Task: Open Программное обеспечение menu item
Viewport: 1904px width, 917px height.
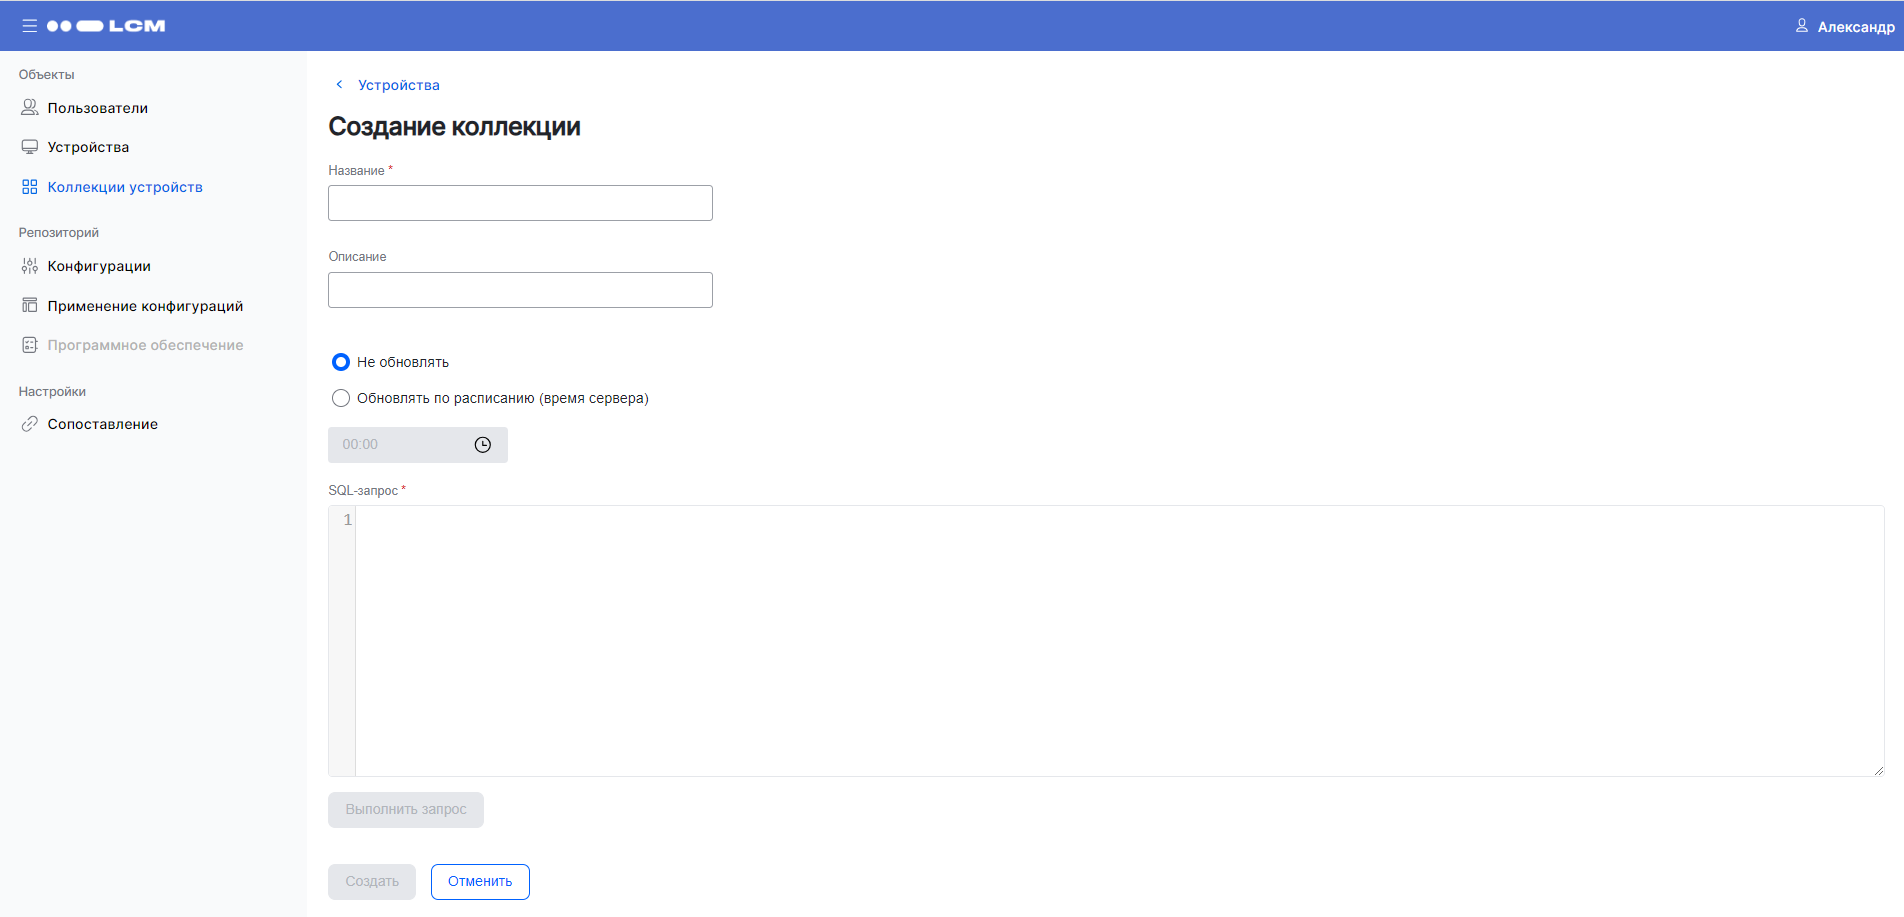Action: 145,345
